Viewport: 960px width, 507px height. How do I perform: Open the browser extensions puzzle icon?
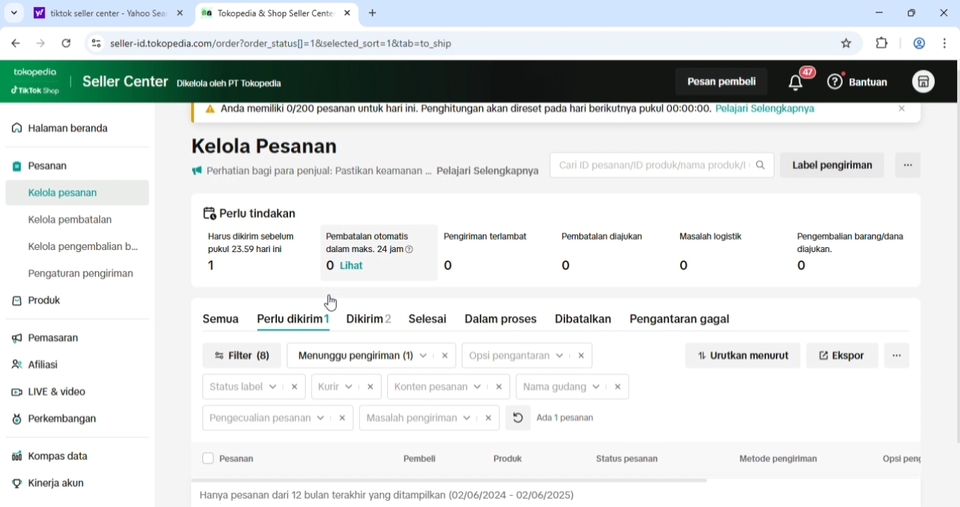tap(881, 43)
